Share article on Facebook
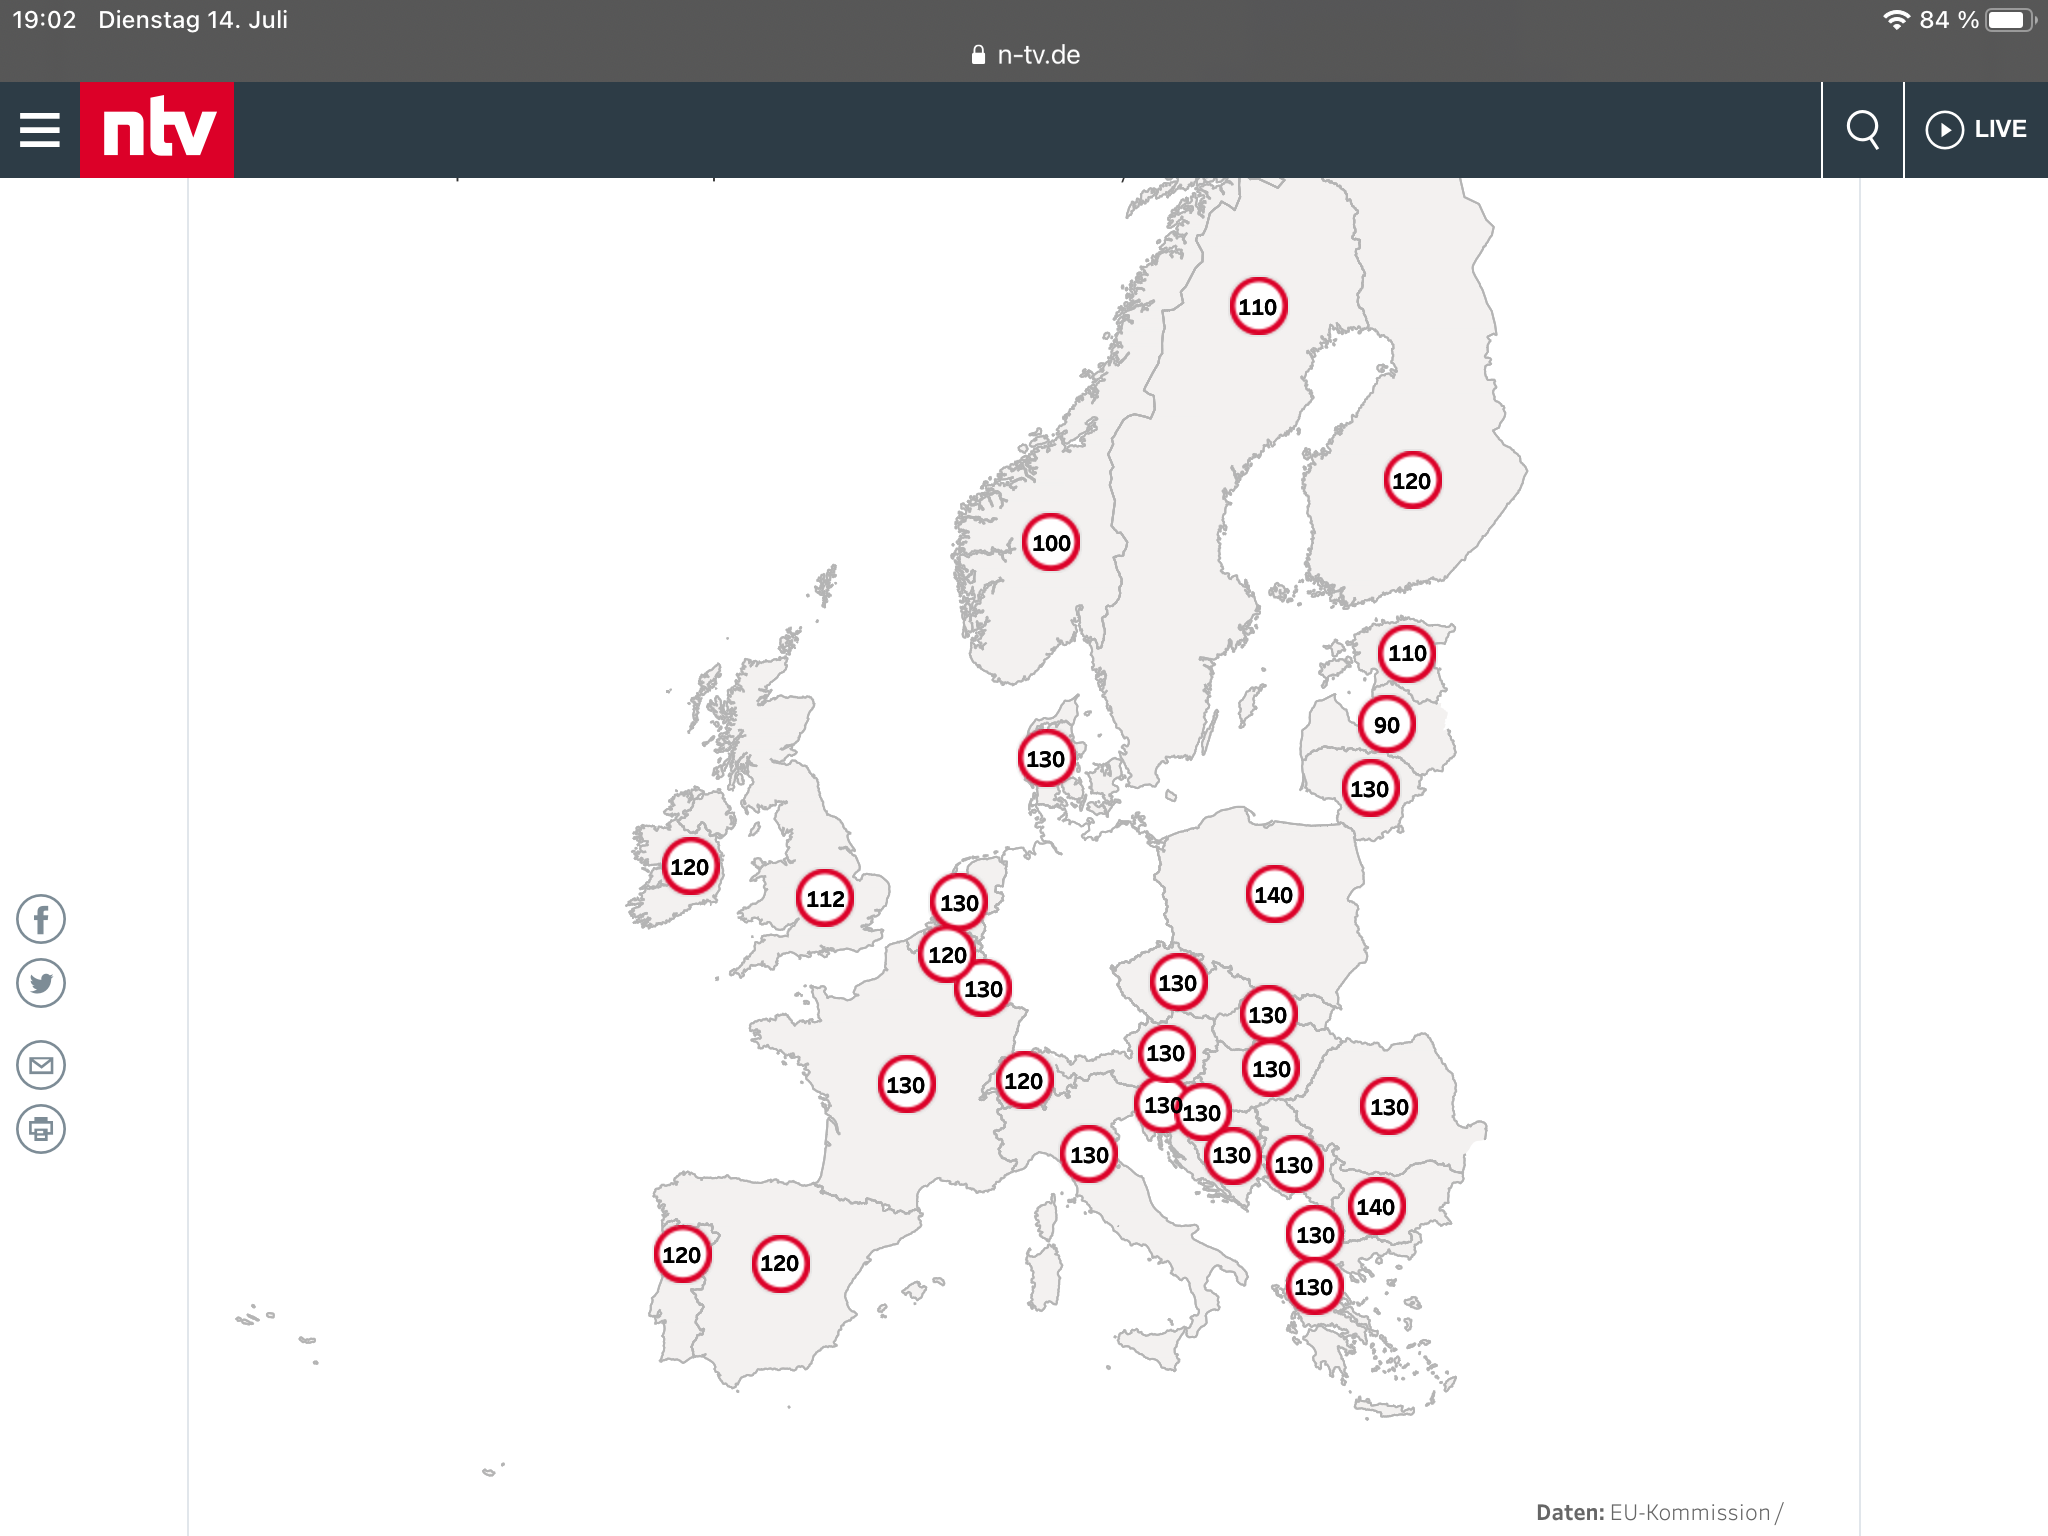2048x1536 pixels. (41, 919)
